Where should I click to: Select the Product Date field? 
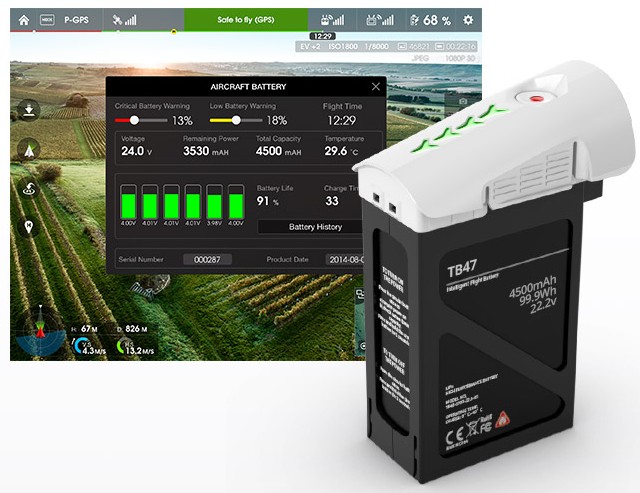(344, 259)
